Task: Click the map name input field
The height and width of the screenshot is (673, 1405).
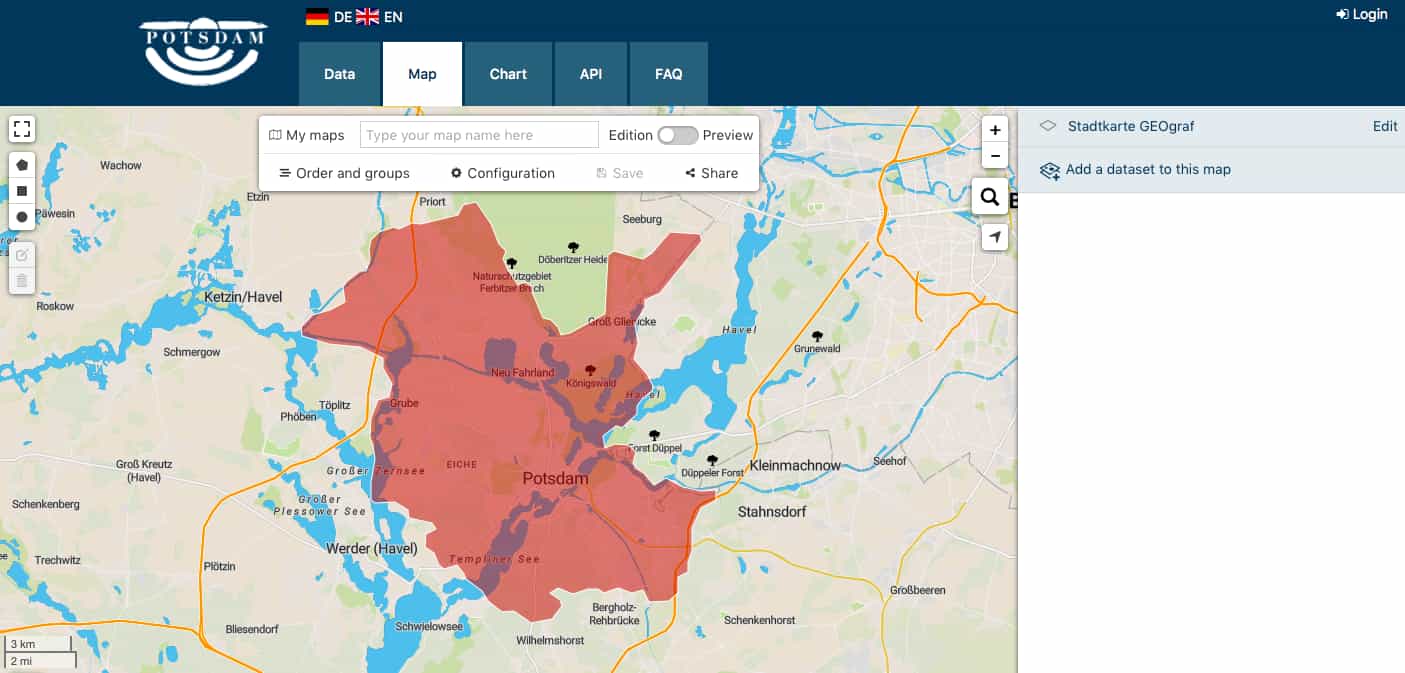Action: [479, 135]
